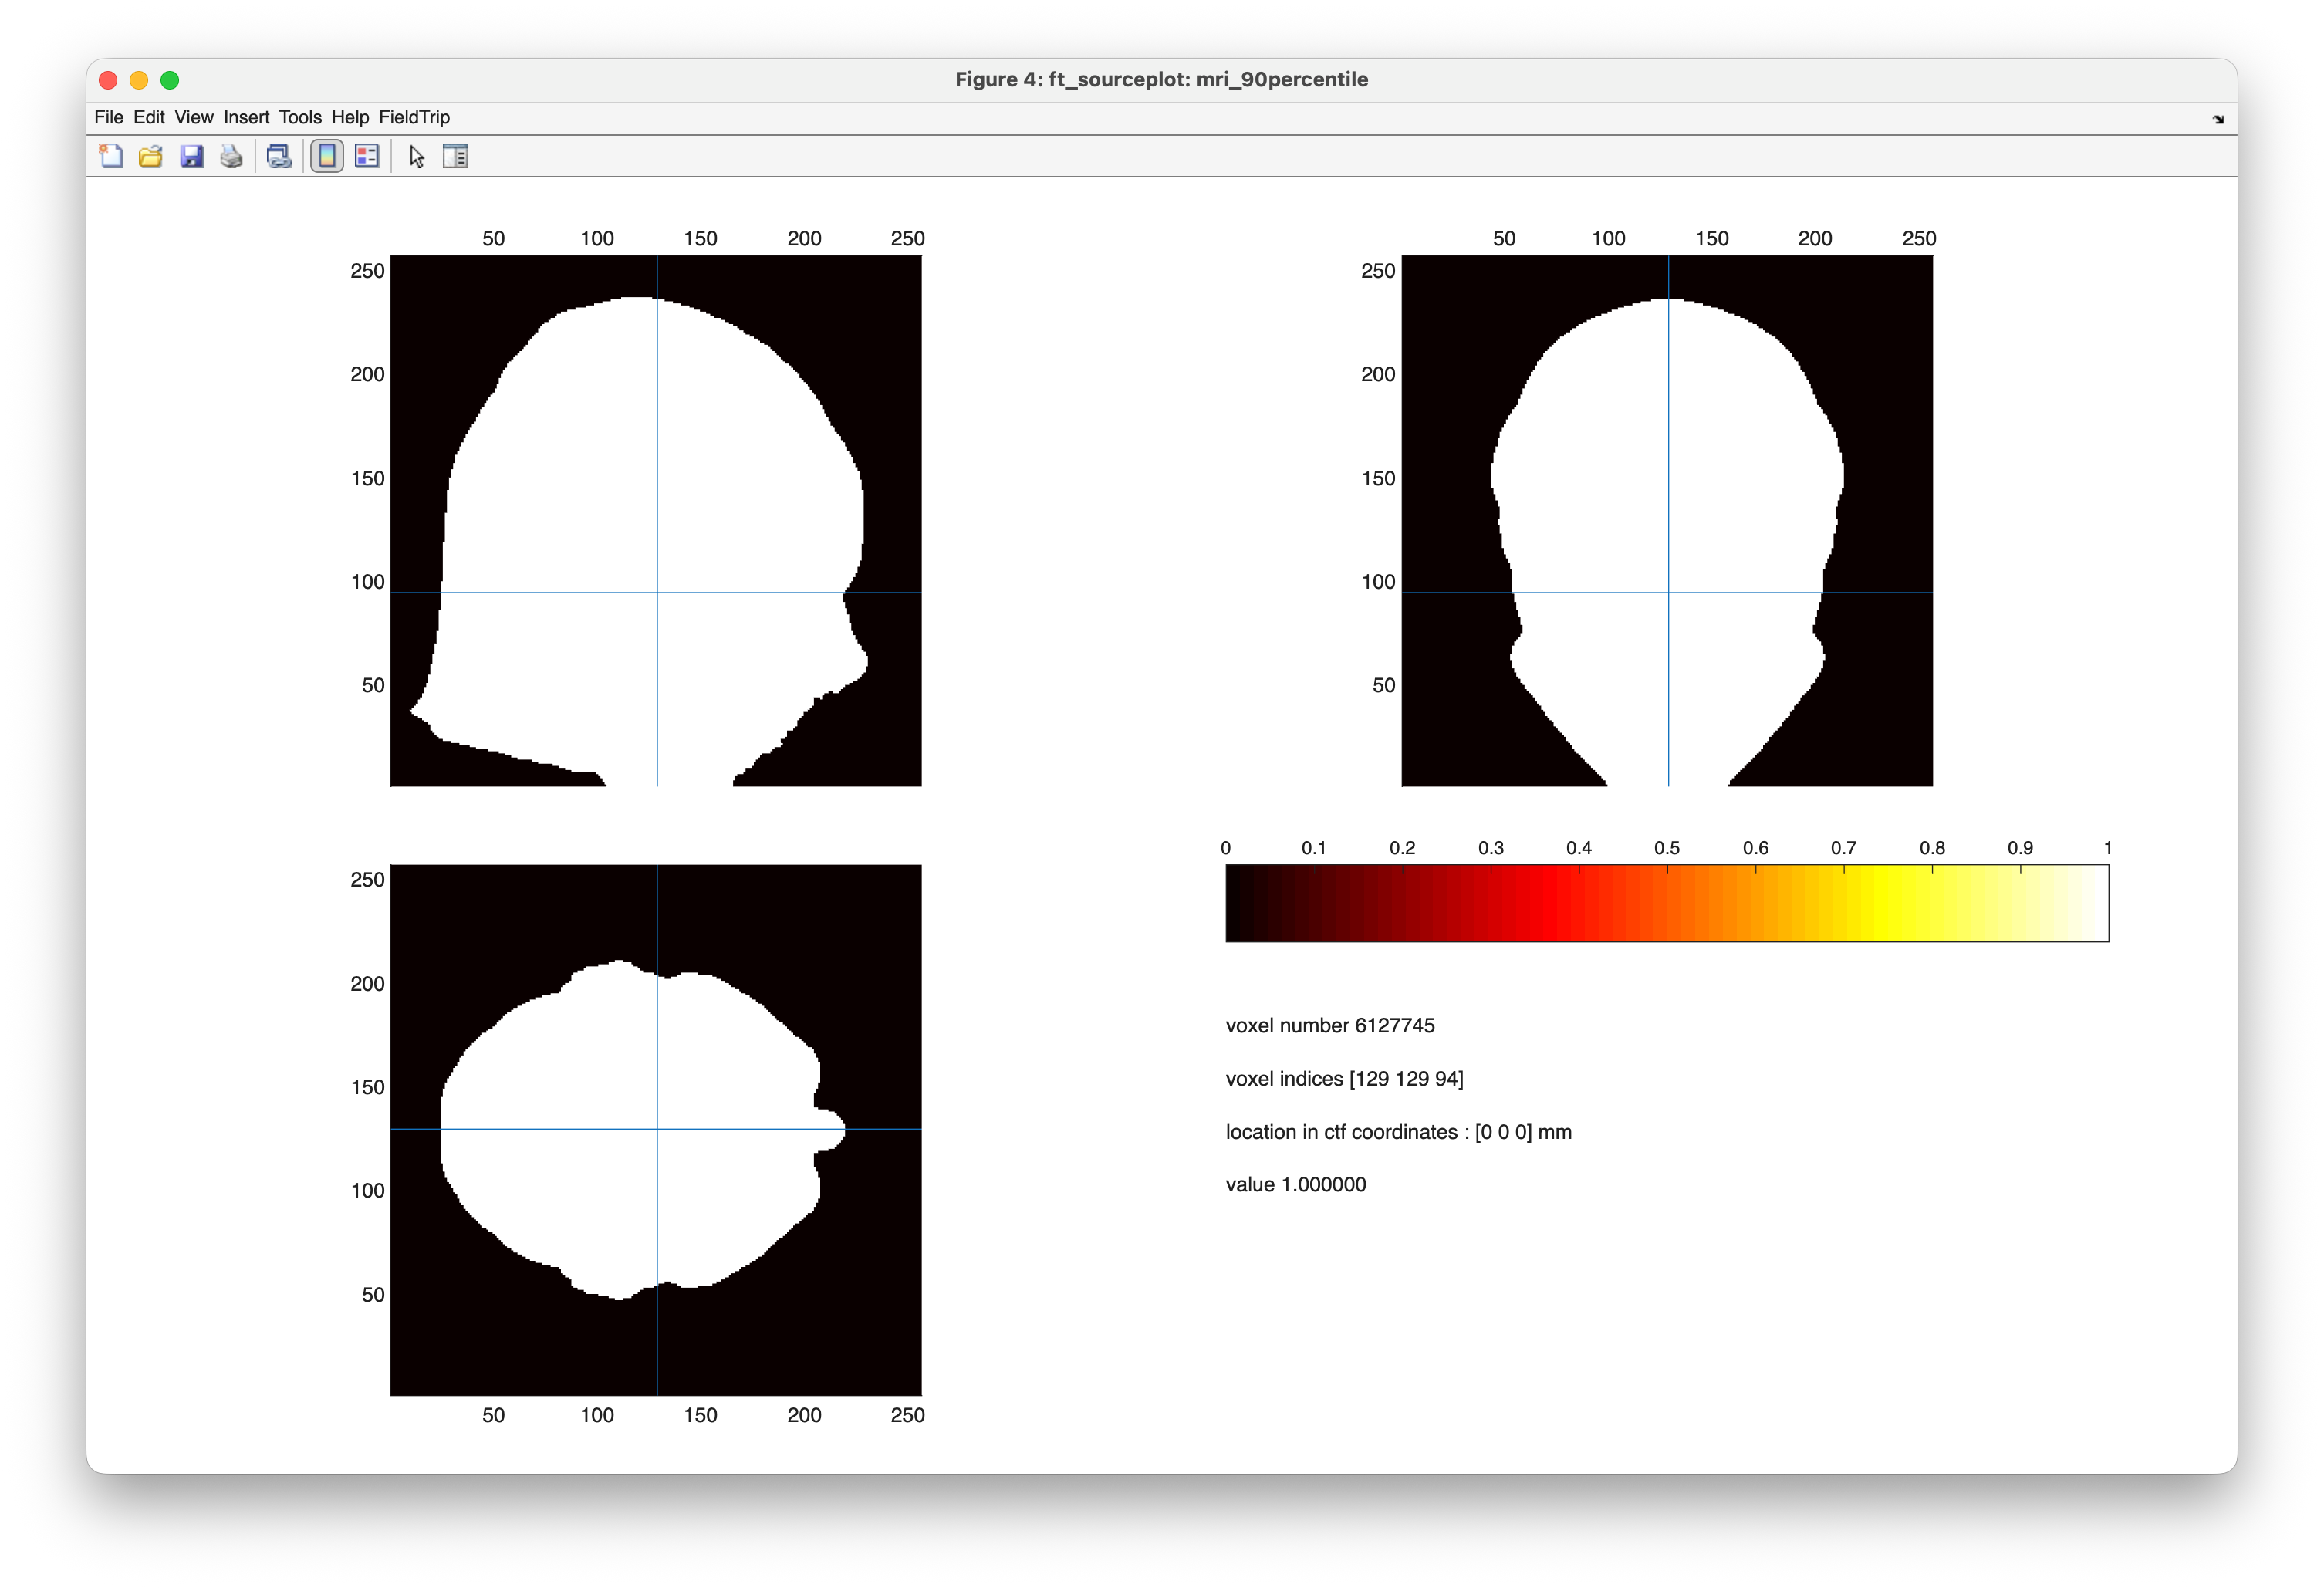Click the Help menu item
This screenshot has height=1588, width=2324.
pyautogui.click(x=350, y=117)
